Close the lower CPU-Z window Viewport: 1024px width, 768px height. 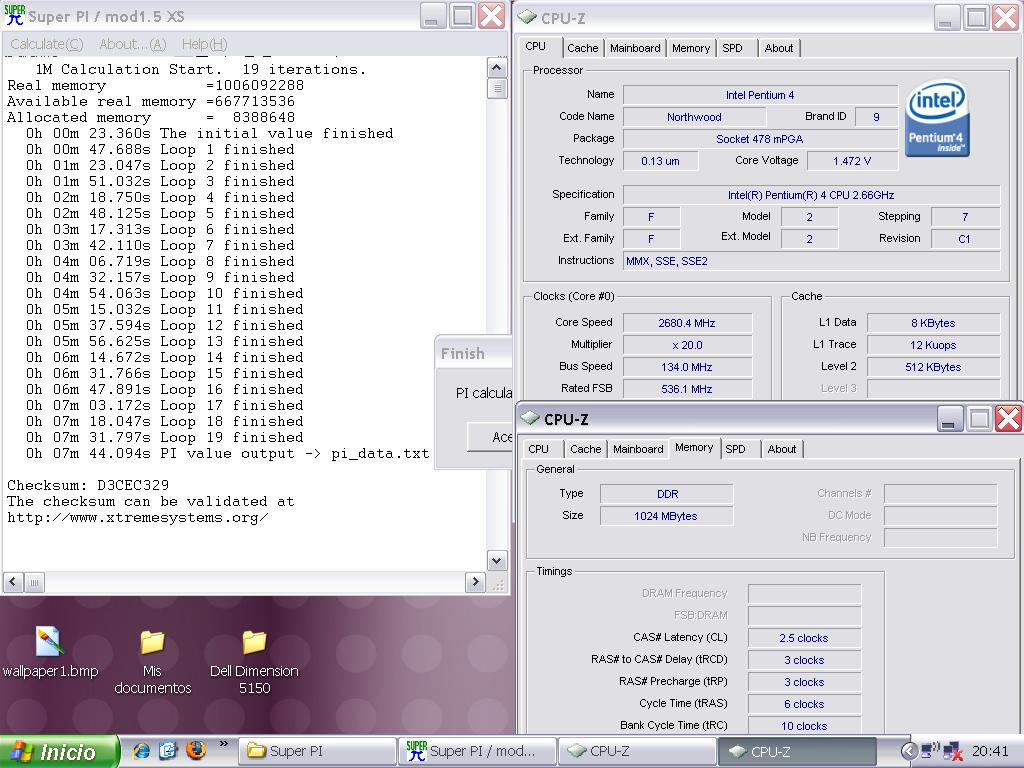1008,419
